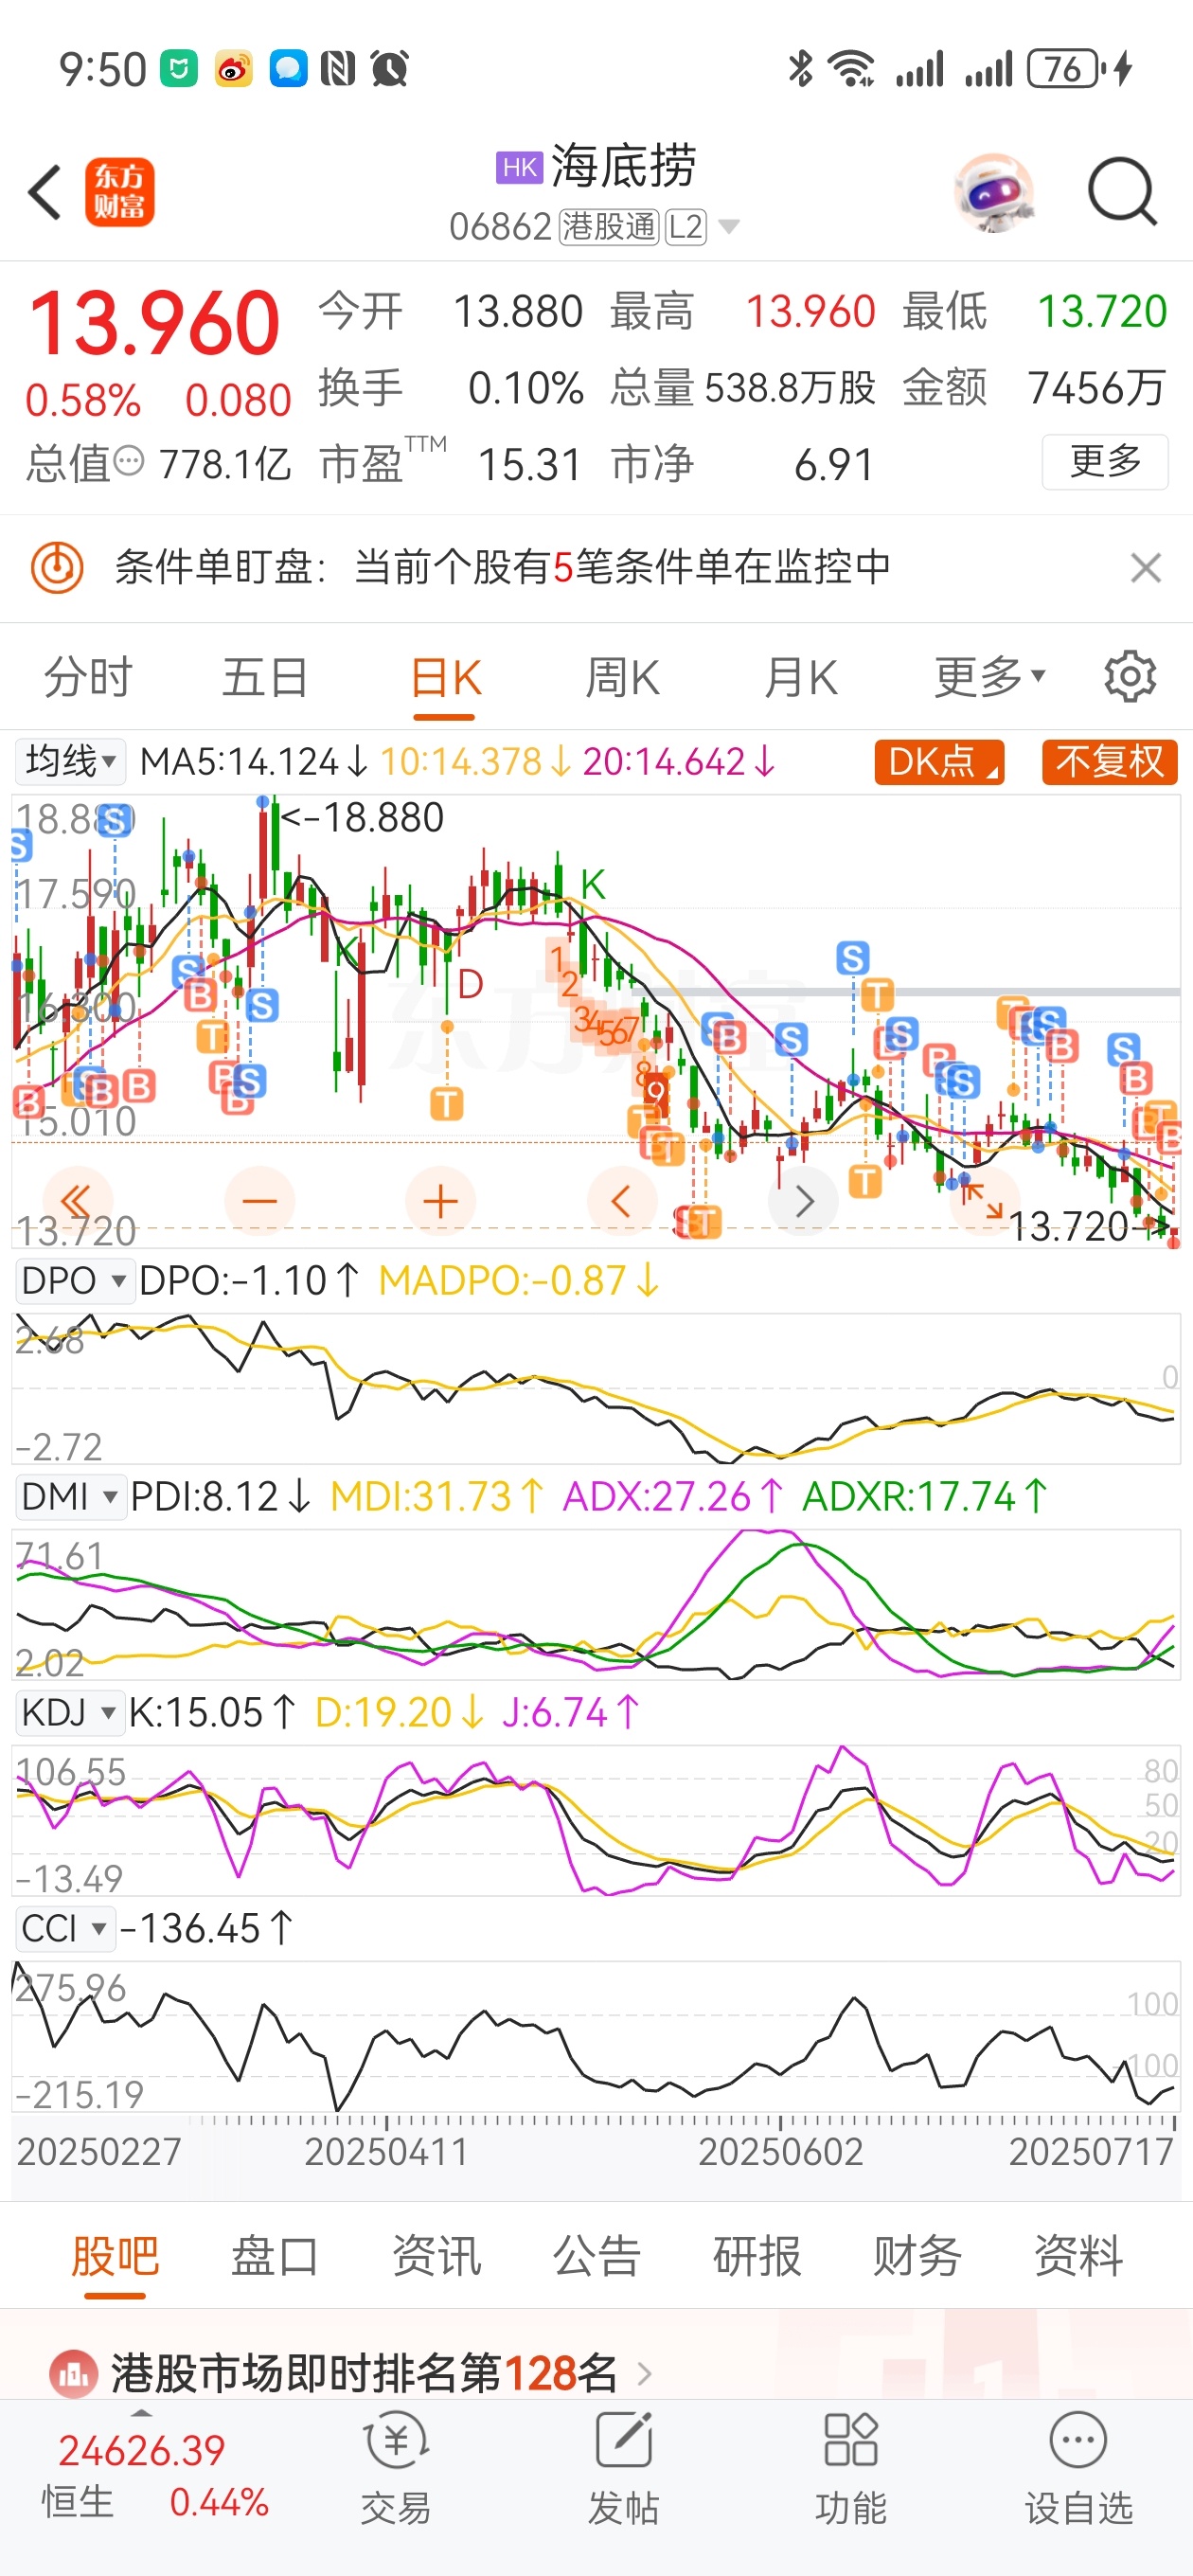This screenshot has height=2576, width=1193.
Task: Open the DMI indicator dropdown
Action: point(70,1497)
